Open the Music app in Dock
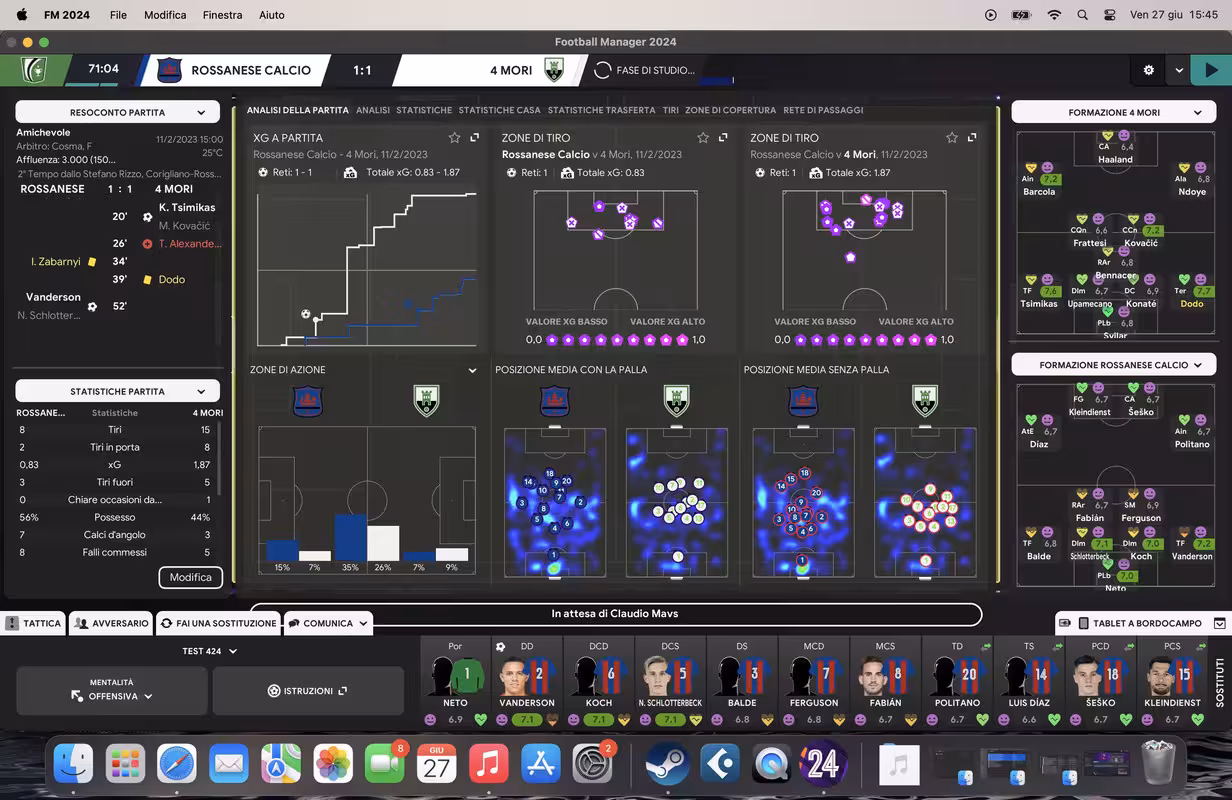The height and width of the screenshot is (800, 1232). [x=488, y=765]
